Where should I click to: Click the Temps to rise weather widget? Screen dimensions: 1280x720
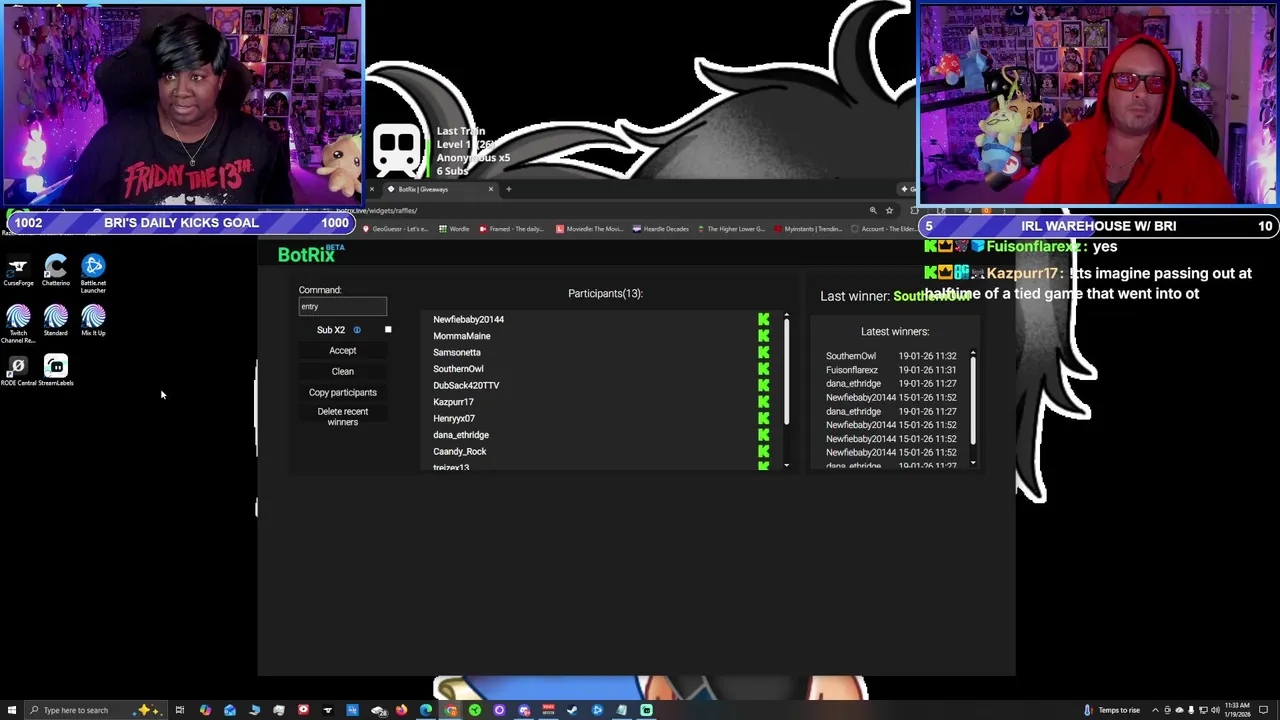(1112, 710)
